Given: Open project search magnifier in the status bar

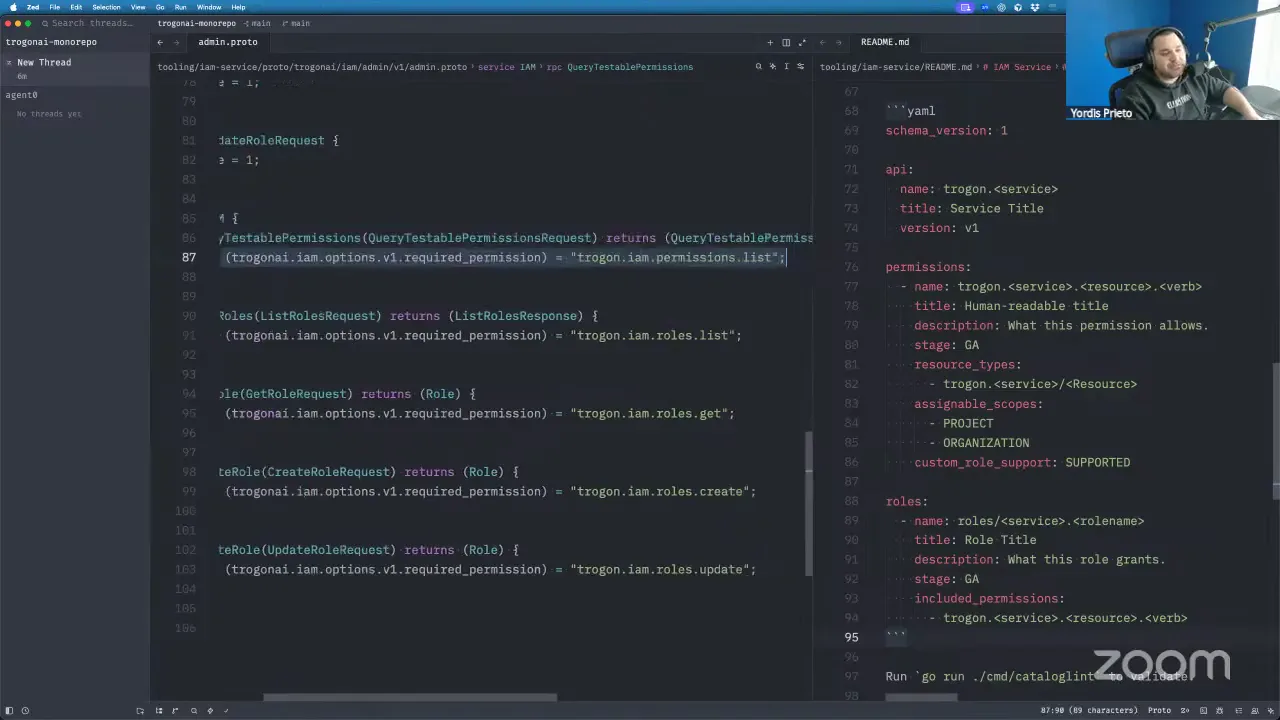Looking at the screenshot, I should click(192, 711).
